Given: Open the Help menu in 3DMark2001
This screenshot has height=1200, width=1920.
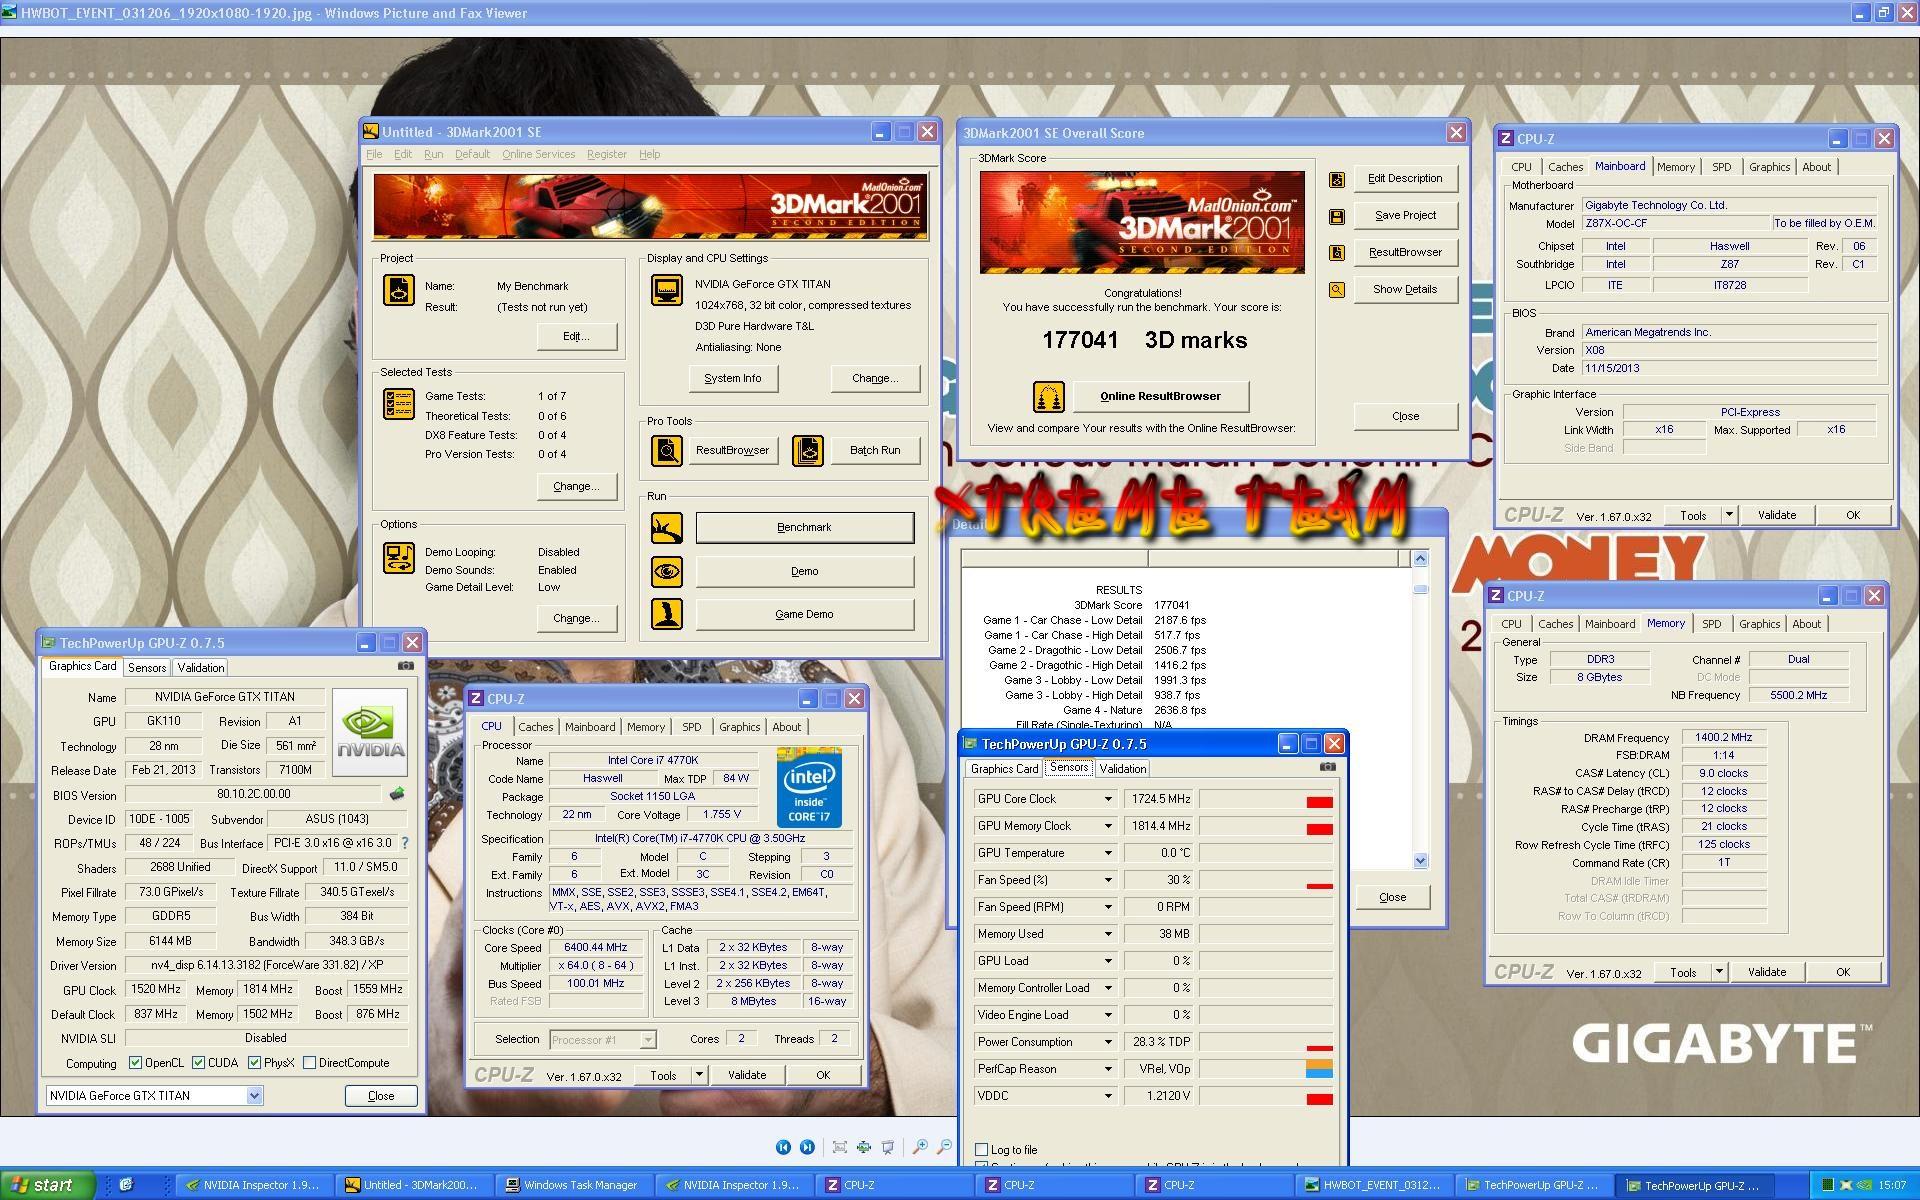Looking at the screenshot, I should point(649,154).
